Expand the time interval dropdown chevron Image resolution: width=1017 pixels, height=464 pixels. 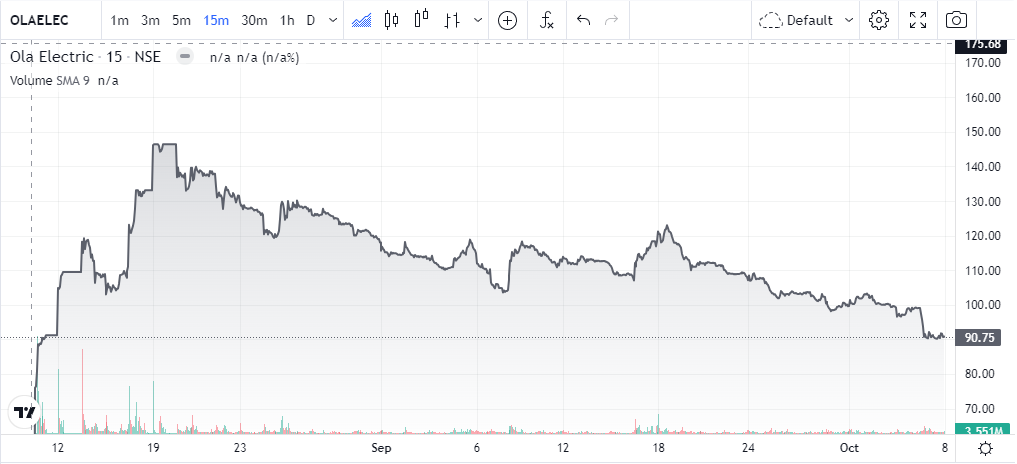[331, 20]
